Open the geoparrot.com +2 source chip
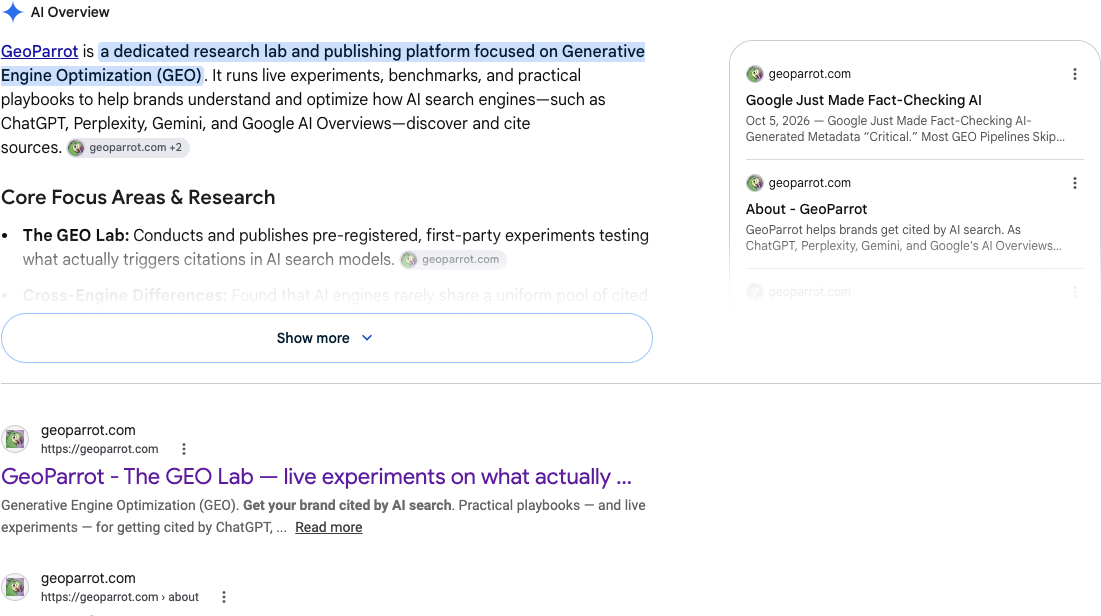This screenshot has height=616, width=1101. click(x=128, y=148)
